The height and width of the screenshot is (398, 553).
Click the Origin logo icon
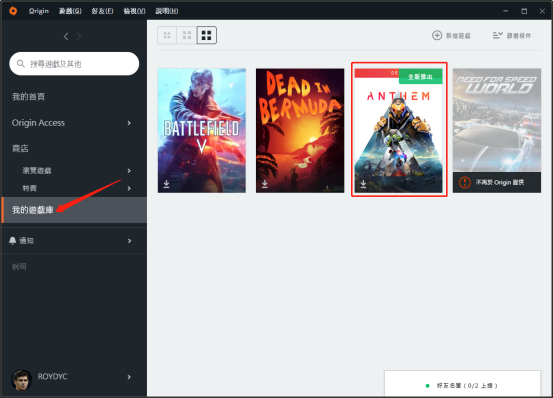13,11
